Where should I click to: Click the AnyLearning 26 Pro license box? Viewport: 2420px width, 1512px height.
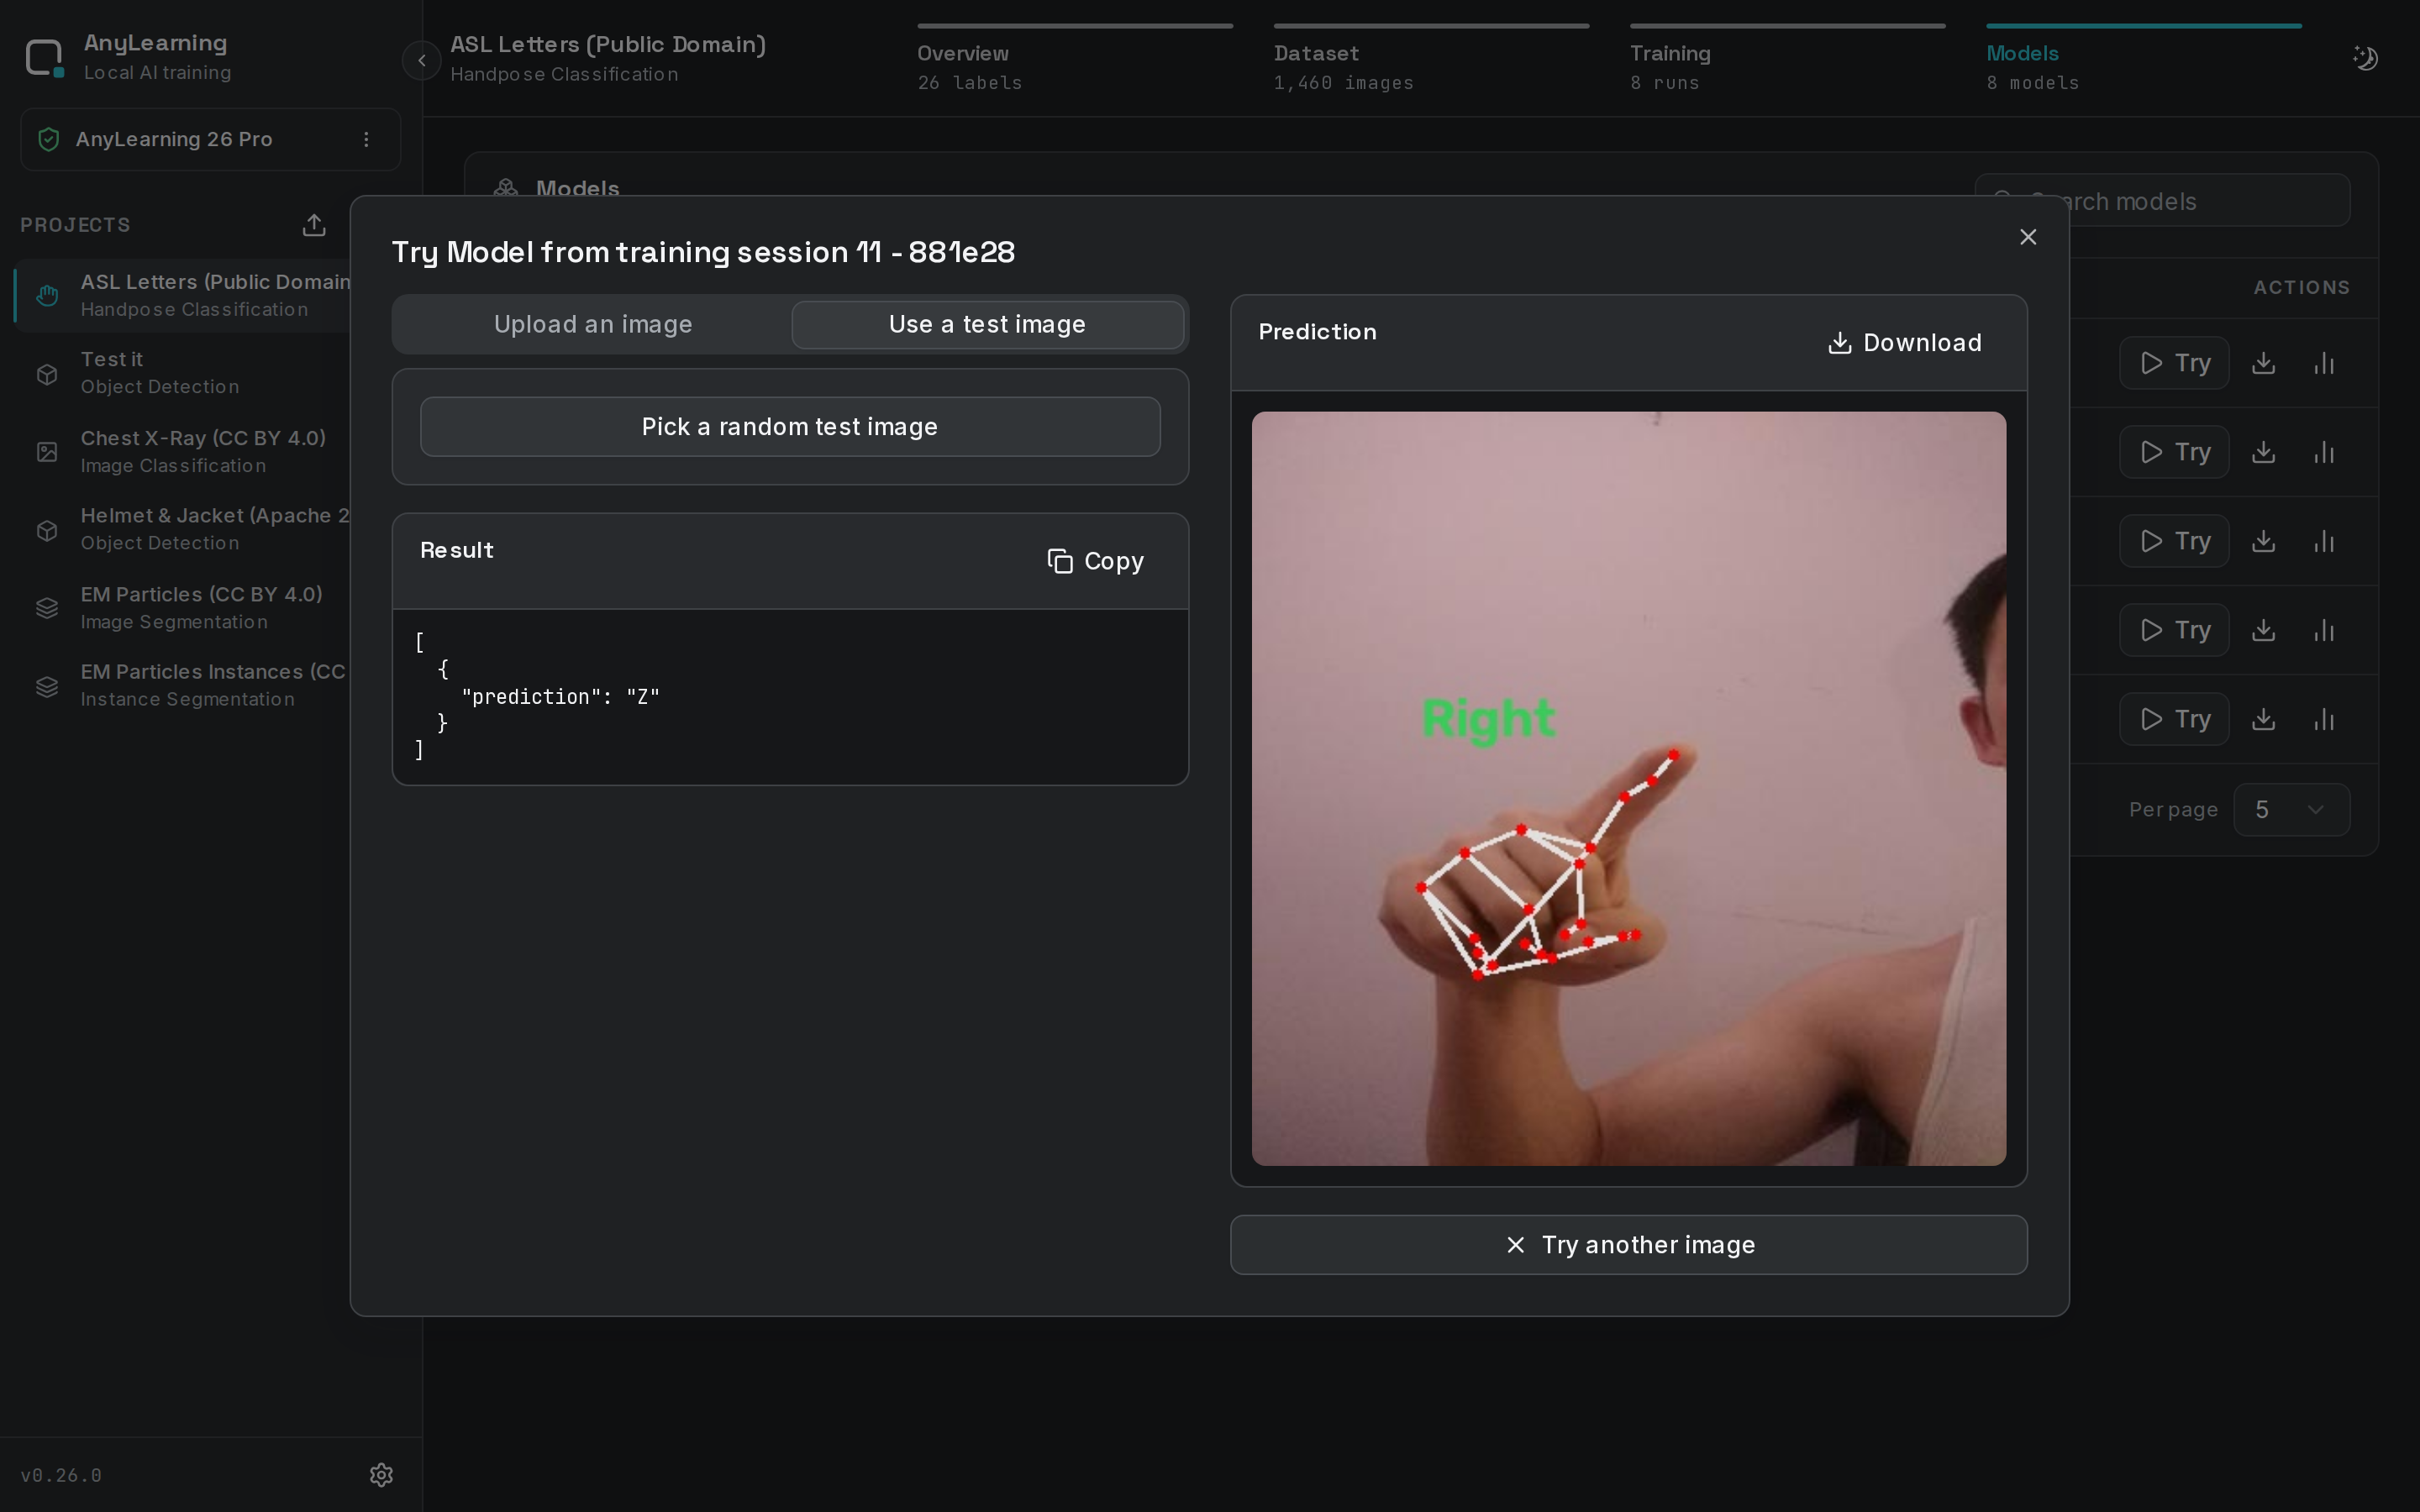210,139
